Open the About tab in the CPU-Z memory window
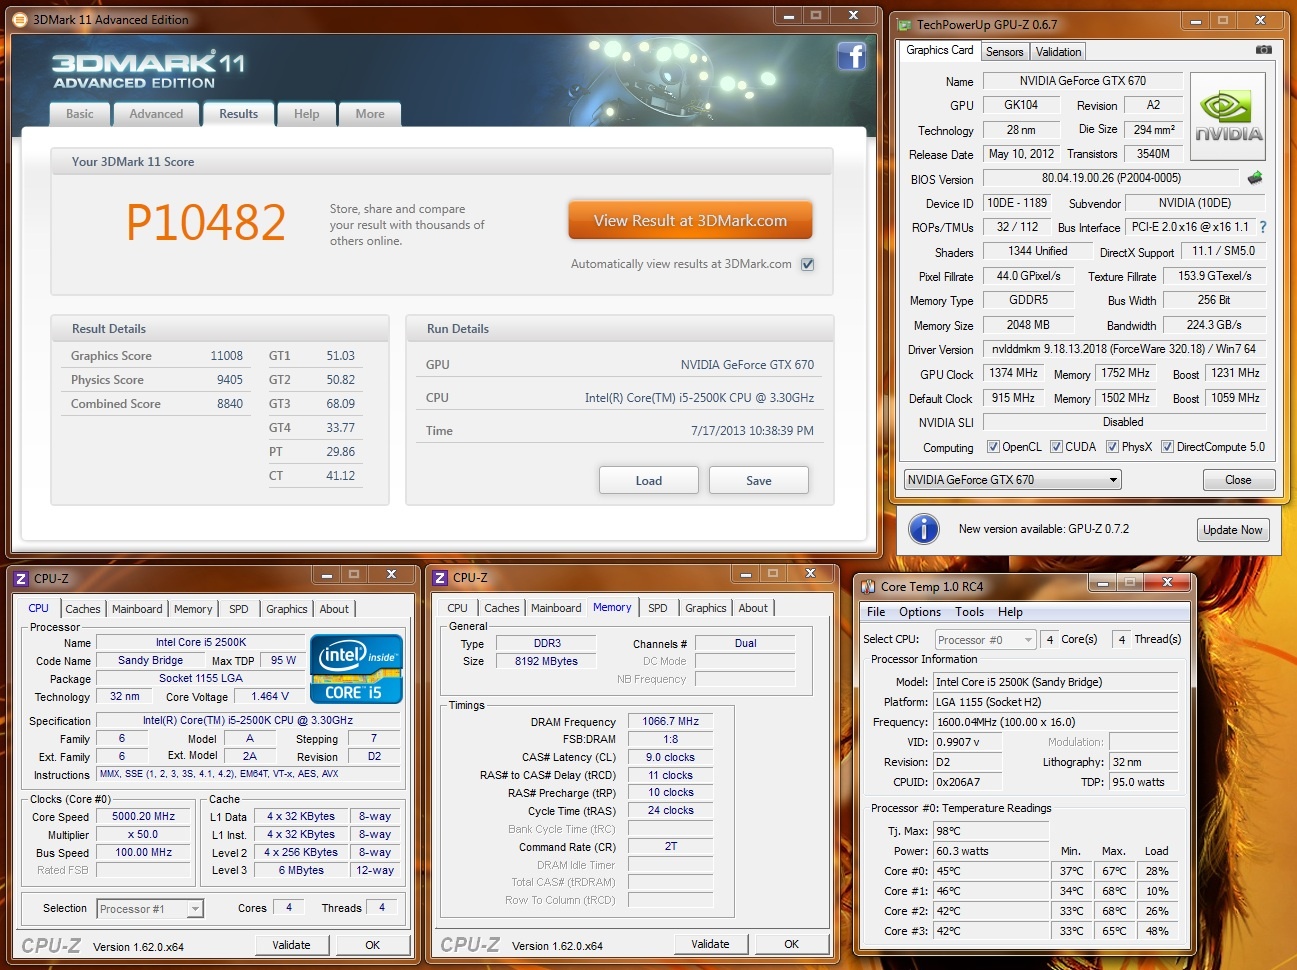This screenshot has width=1297, height=970. click(x=753, y=608)
